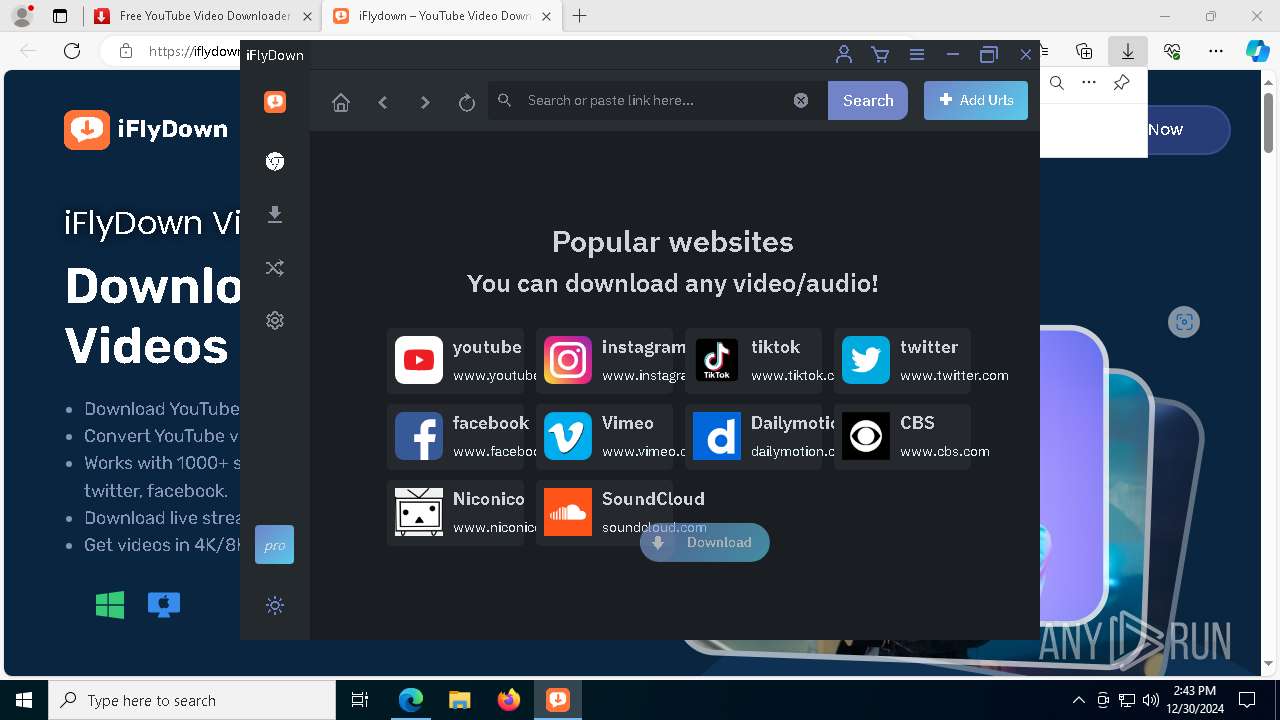Open the downloads sidebar icon
This screenshot has height=720, width=1280.
275,215
